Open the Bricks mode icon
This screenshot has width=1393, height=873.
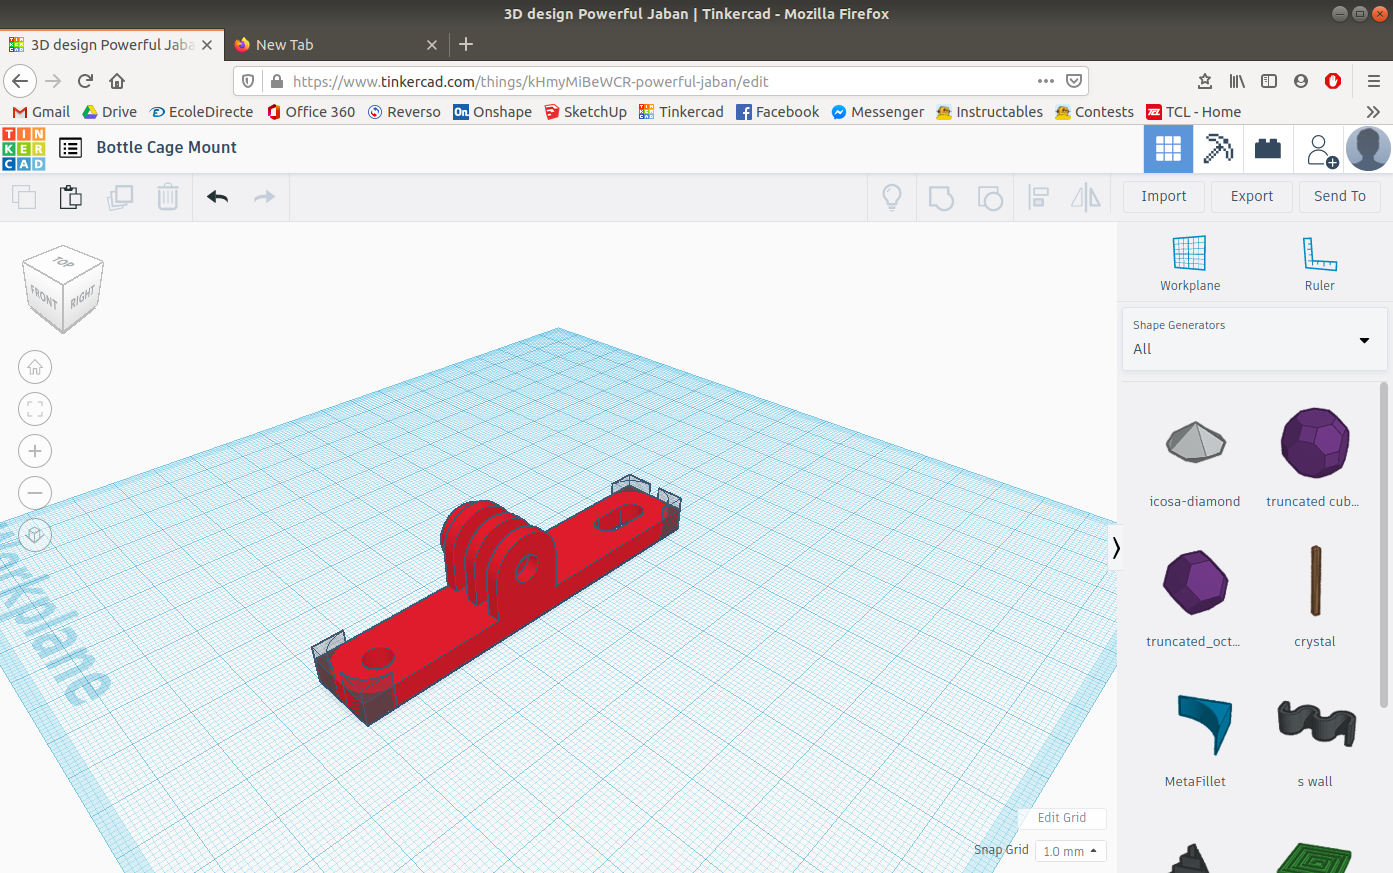[1268, 149]
